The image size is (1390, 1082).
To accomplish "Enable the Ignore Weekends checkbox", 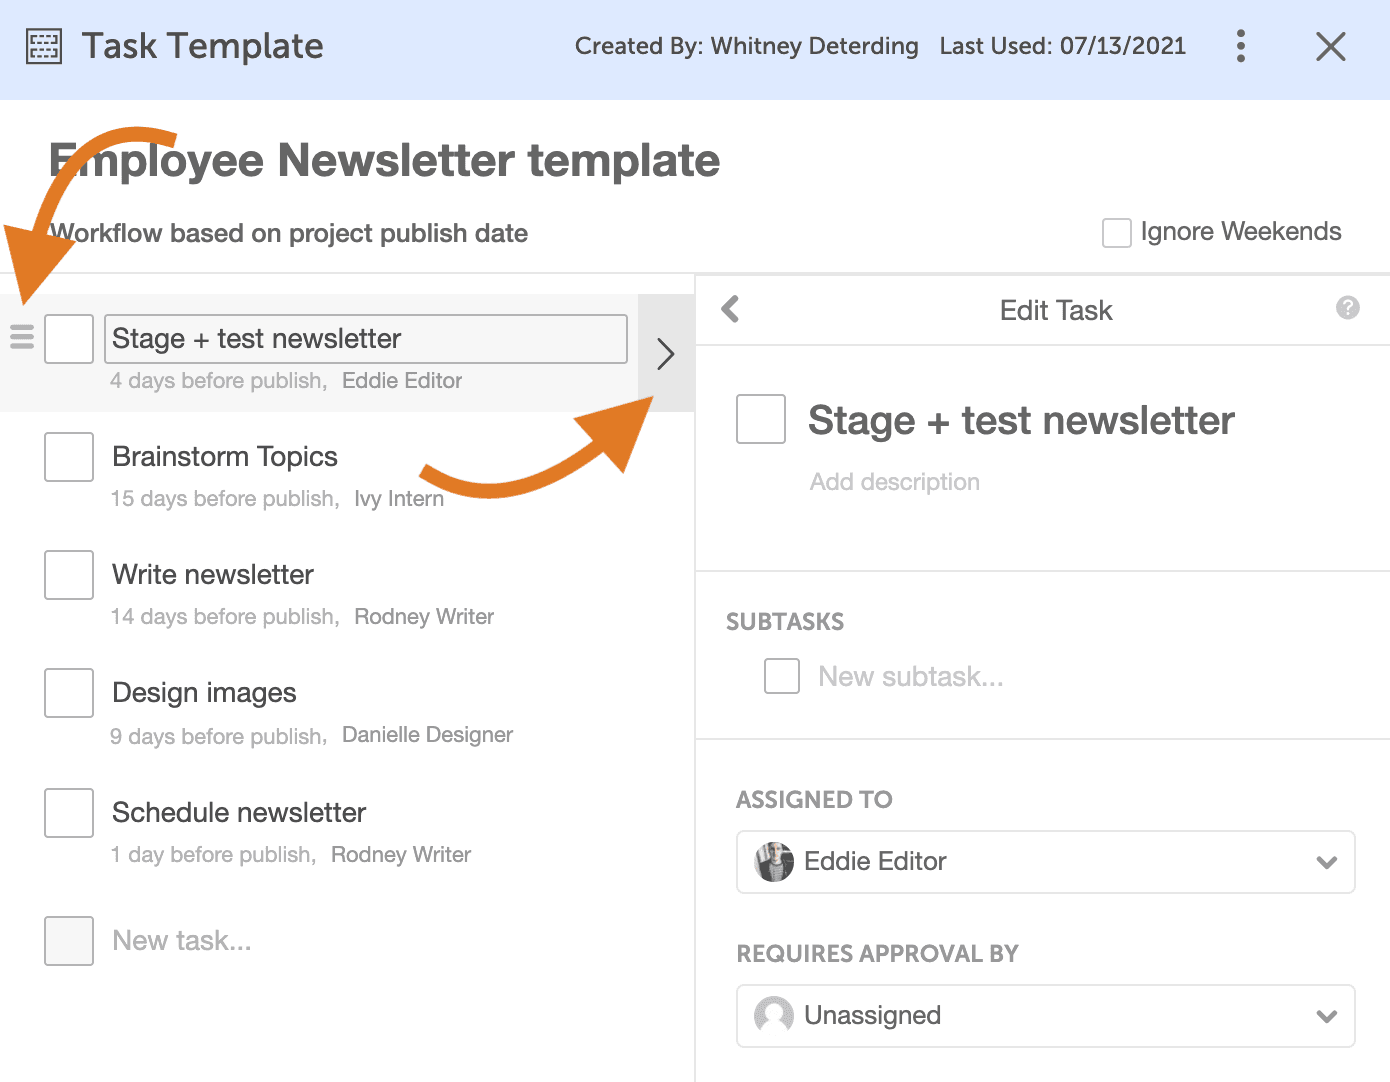I will 1116,232.
